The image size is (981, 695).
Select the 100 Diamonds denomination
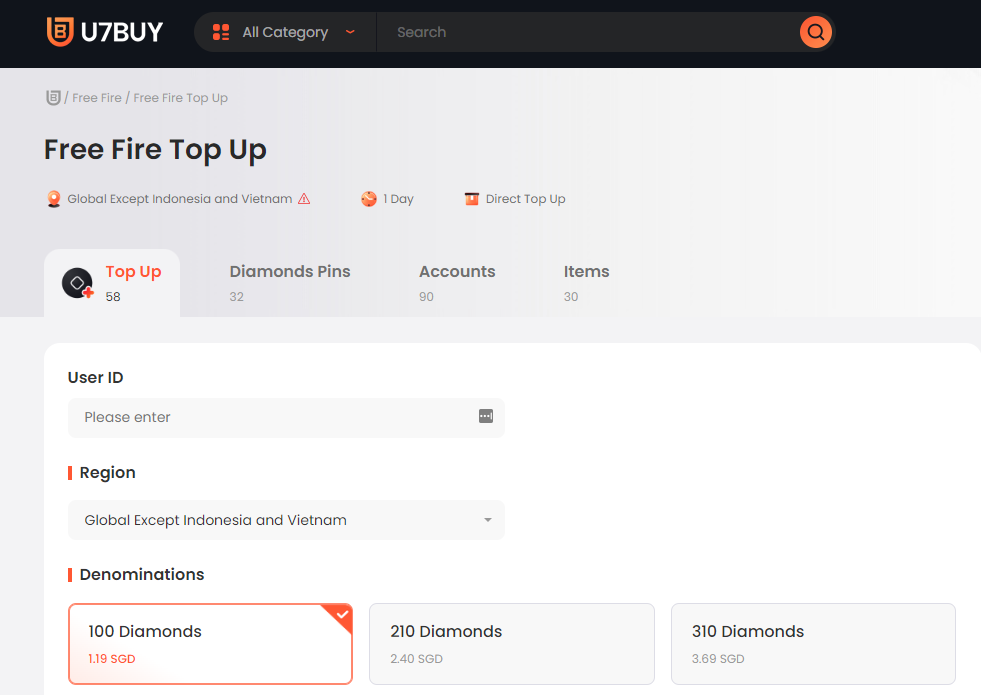point(210,644)
